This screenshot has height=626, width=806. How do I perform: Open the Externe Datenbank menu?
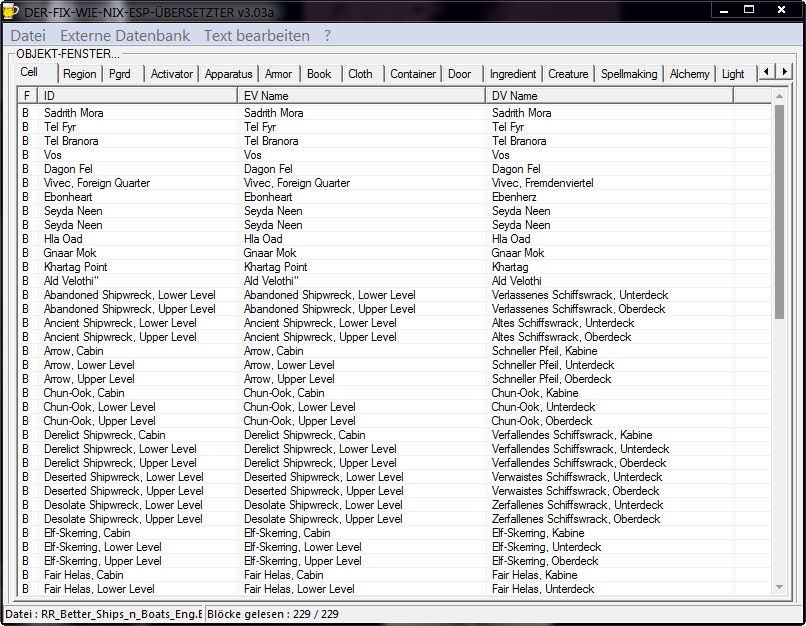tap(124, 35)
